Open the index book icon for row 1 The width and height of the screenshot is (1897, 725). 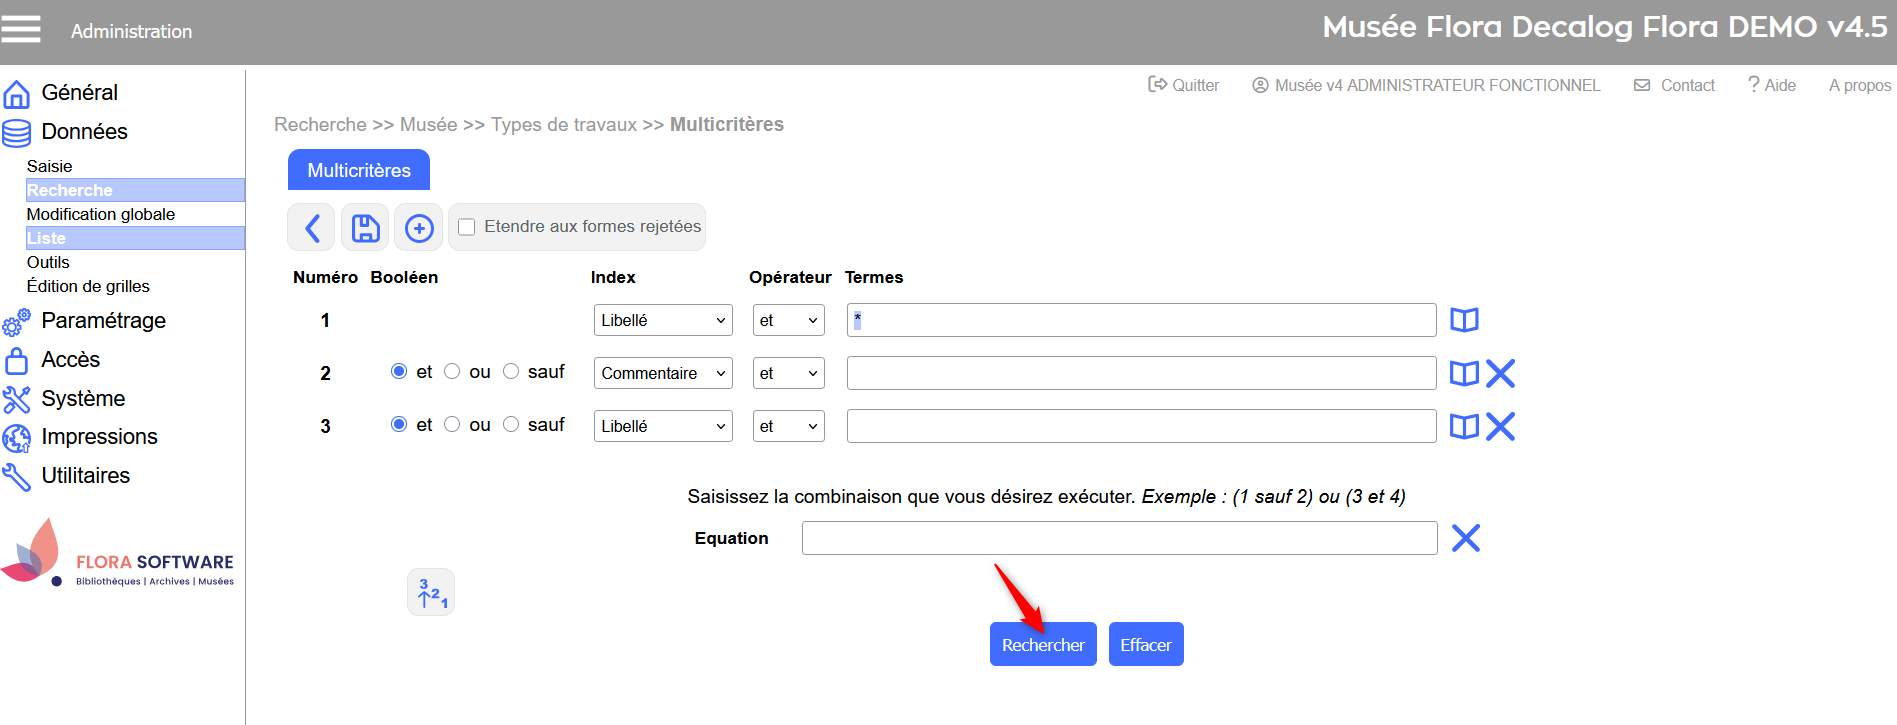point(1464,320)
